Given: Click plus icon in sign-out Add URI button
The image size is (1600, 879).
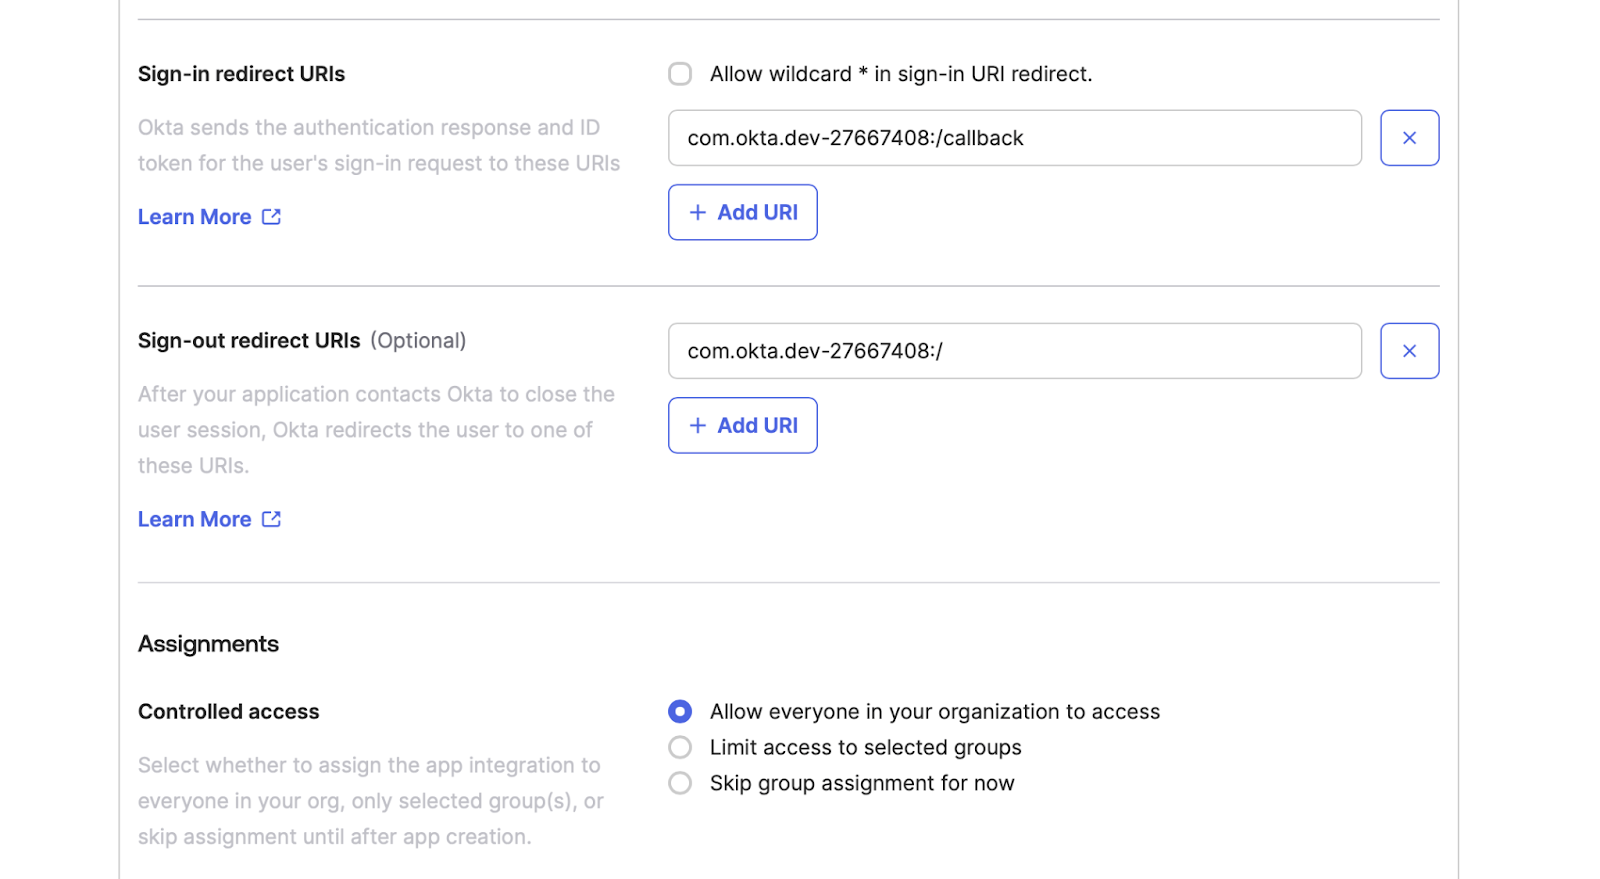Looking at the screenshot, I should pyautogui.click(x=698, y=425).
